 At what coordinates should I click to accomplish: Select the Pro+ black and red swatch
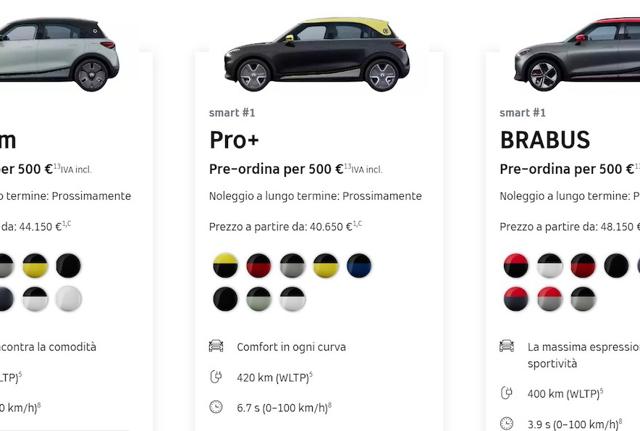tap(259, 265)
